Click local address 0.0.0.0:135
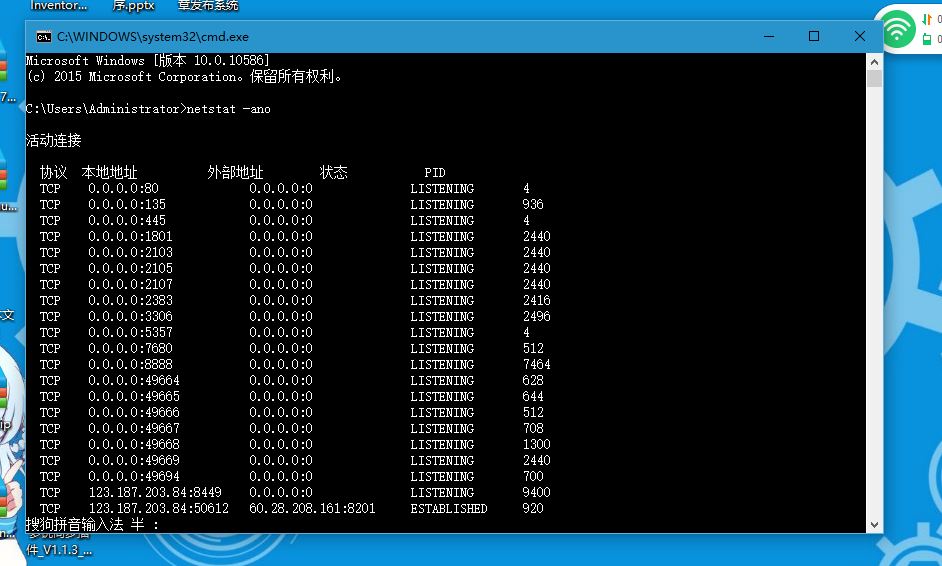Viewport: 942px width, 566px height. tap(127, 204)
